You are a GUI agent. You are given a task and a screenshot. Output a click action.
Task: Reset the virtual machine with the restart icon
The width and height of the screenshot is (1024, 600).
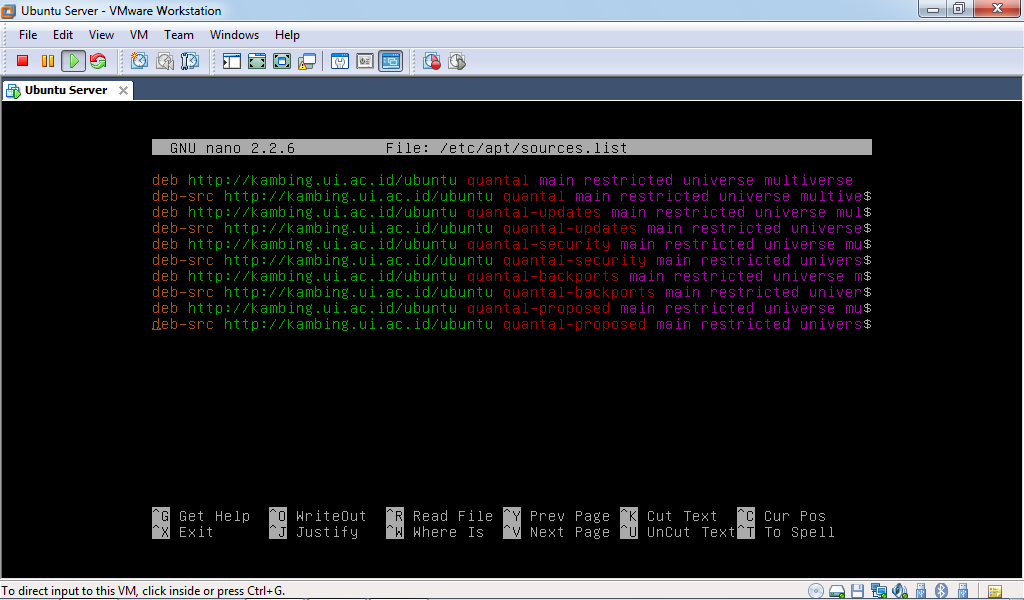tap(98, 61)
